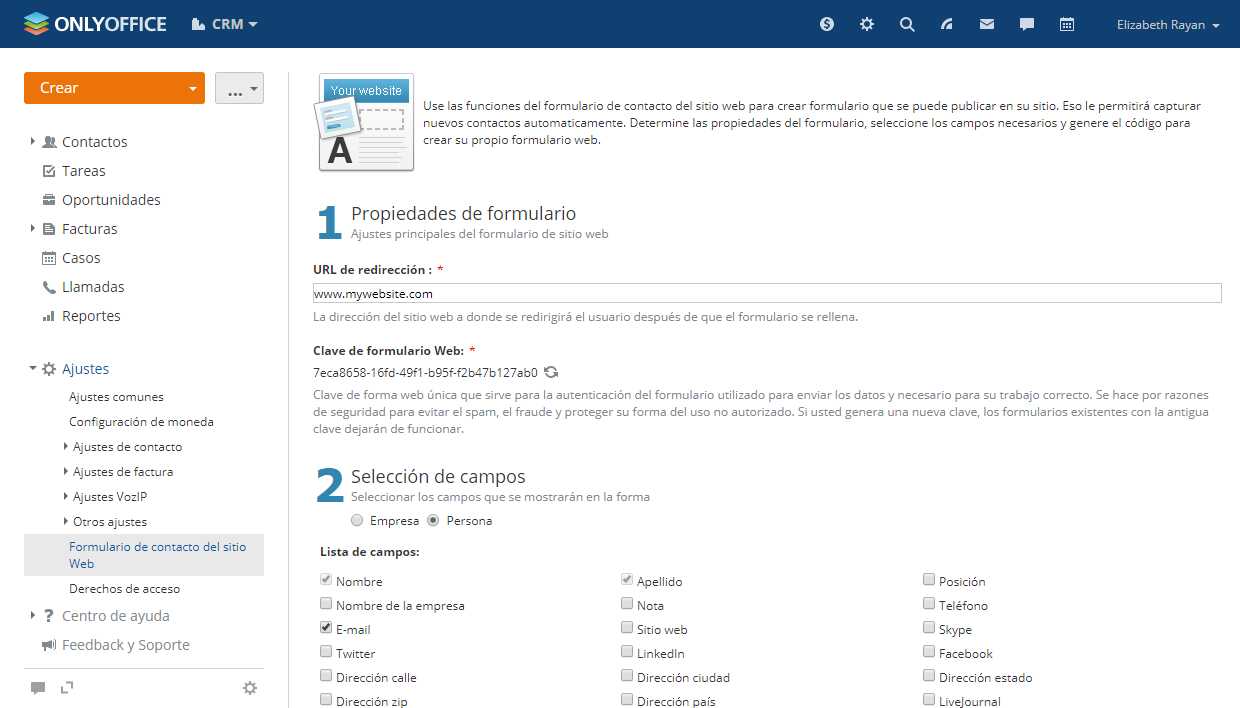Open the feed icon in header
The image size is (1240, 708).
click(x=947, y=24)
